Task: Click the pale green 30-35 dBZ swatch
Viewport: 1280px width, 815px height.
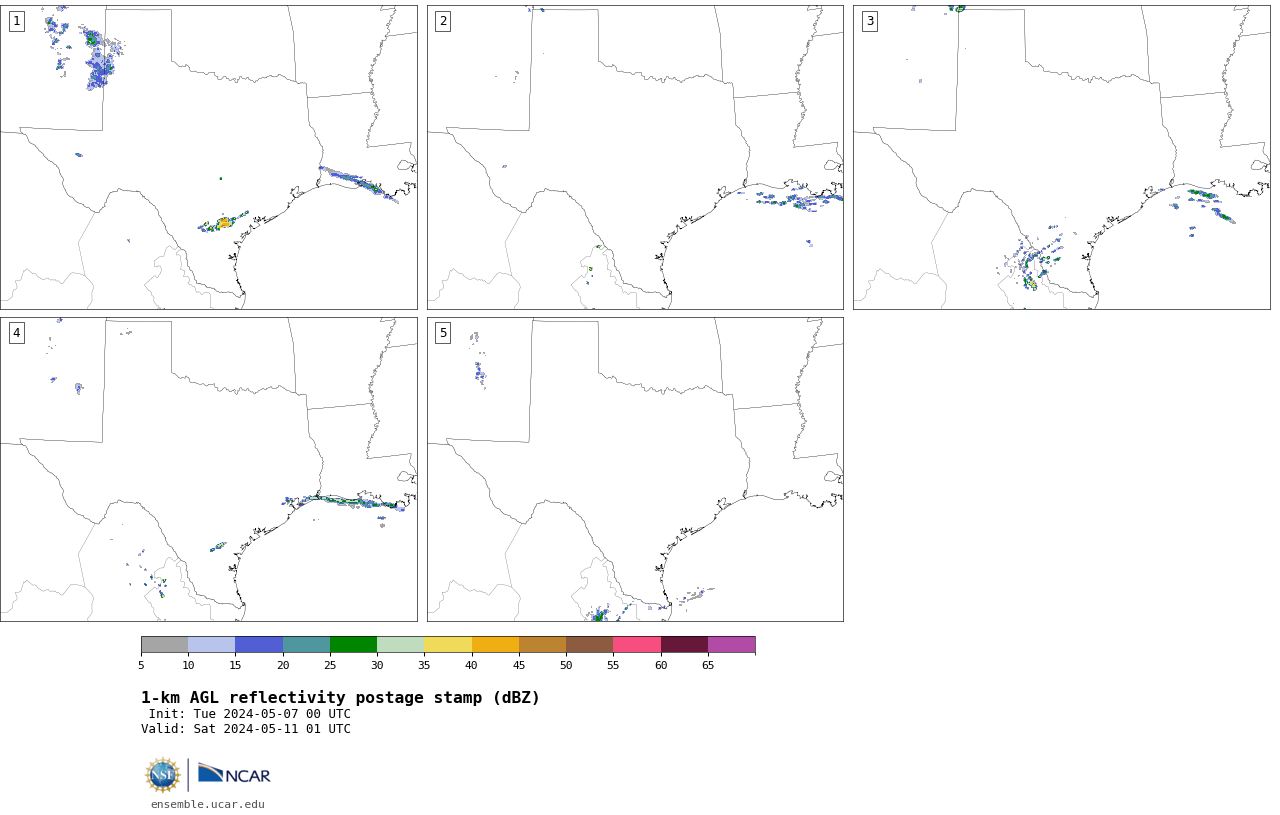Action: click(x=401, y=644)
